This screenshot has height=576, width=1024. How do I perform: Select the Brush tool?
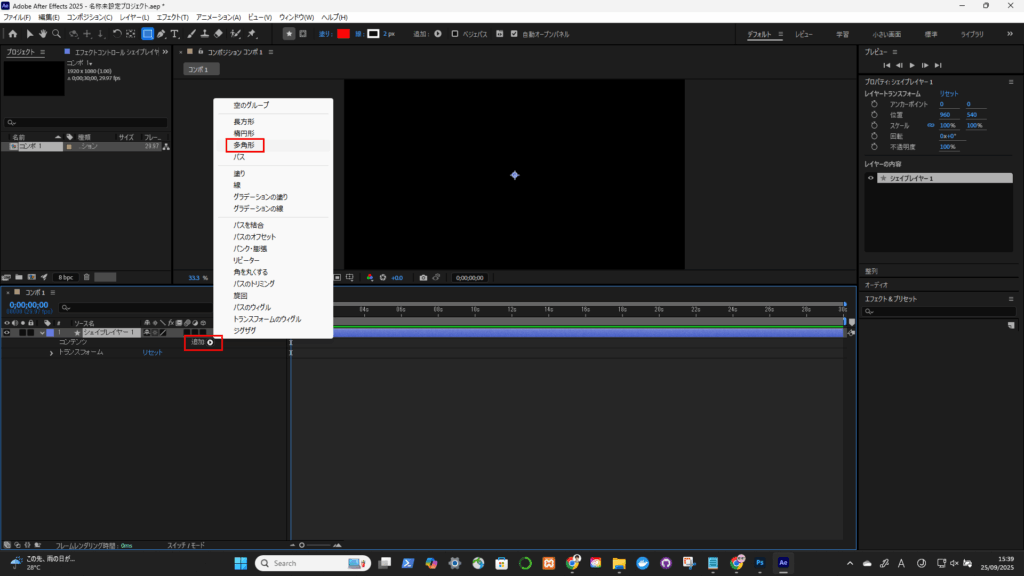coord(191,33)
